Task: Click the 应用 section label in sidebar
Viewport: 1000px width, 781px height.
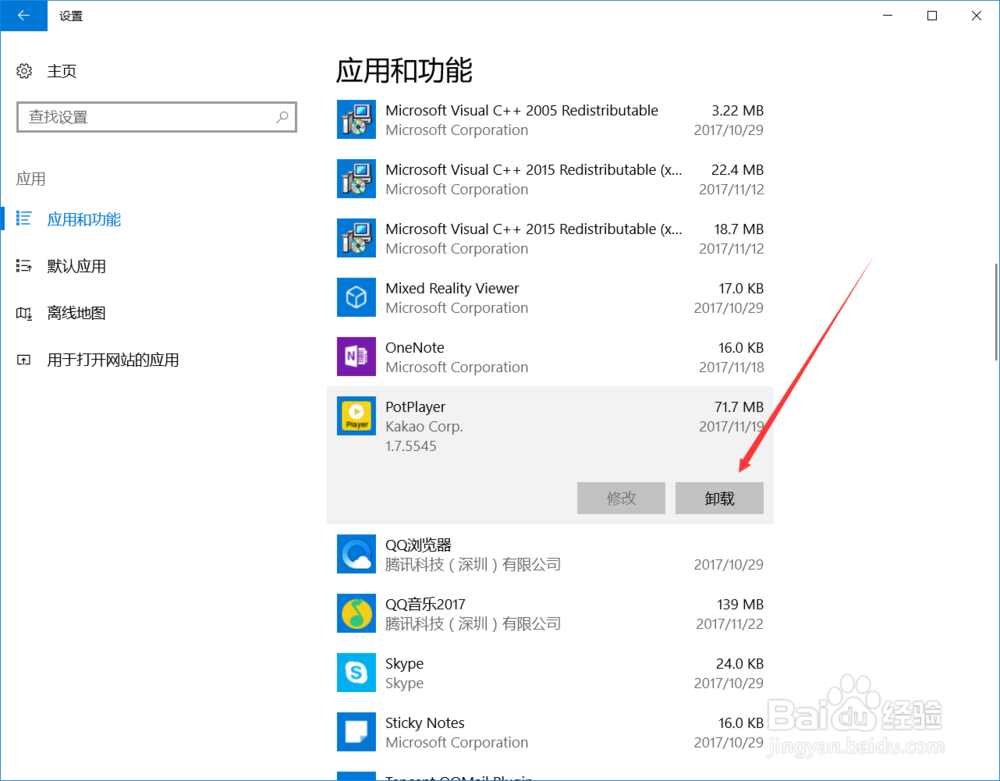Action: 31,179
